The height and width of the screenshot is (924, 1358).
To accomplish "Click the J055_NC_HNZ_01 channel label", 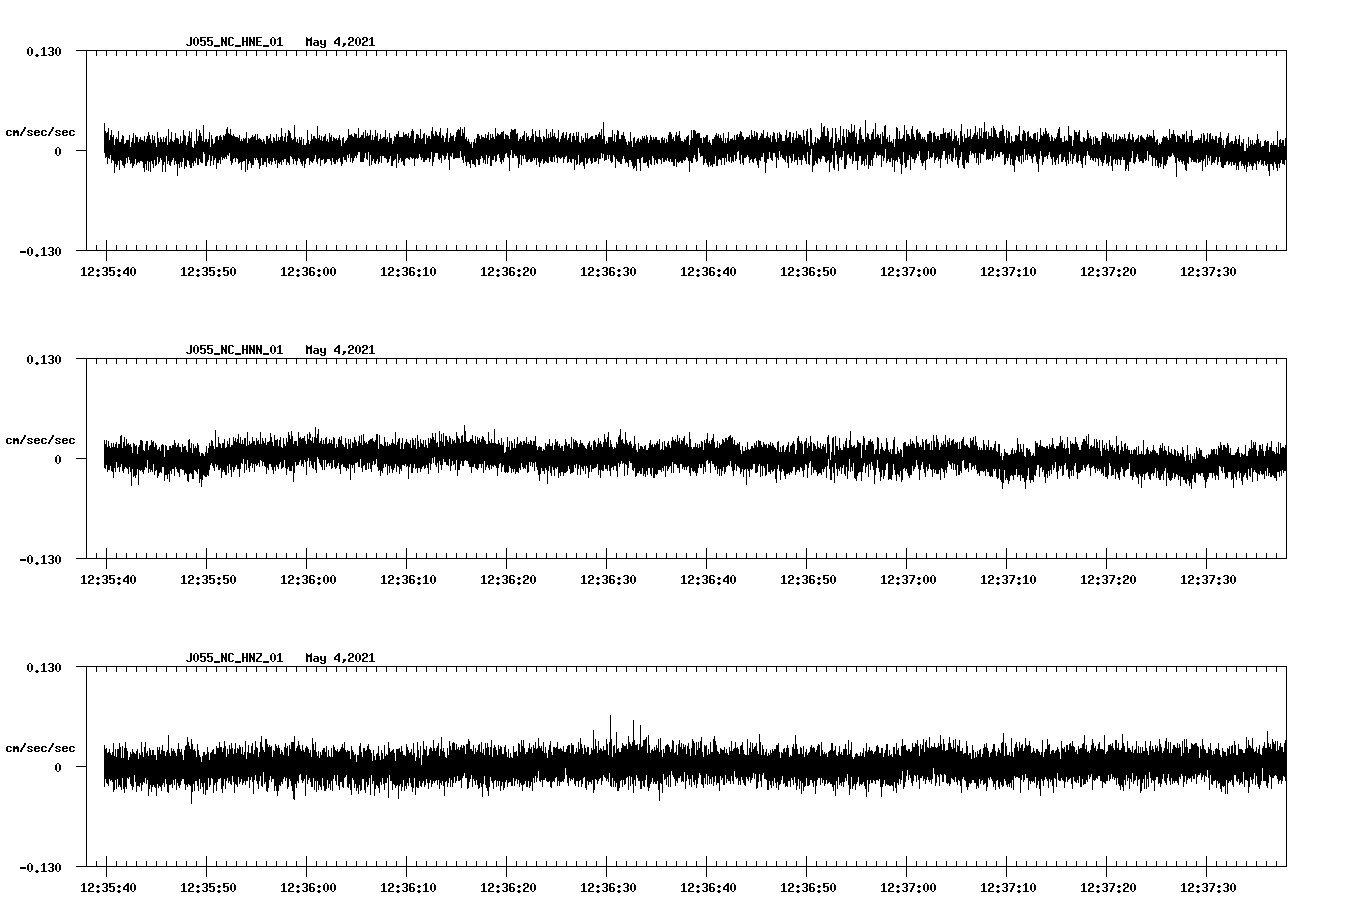I will (233, 658).
